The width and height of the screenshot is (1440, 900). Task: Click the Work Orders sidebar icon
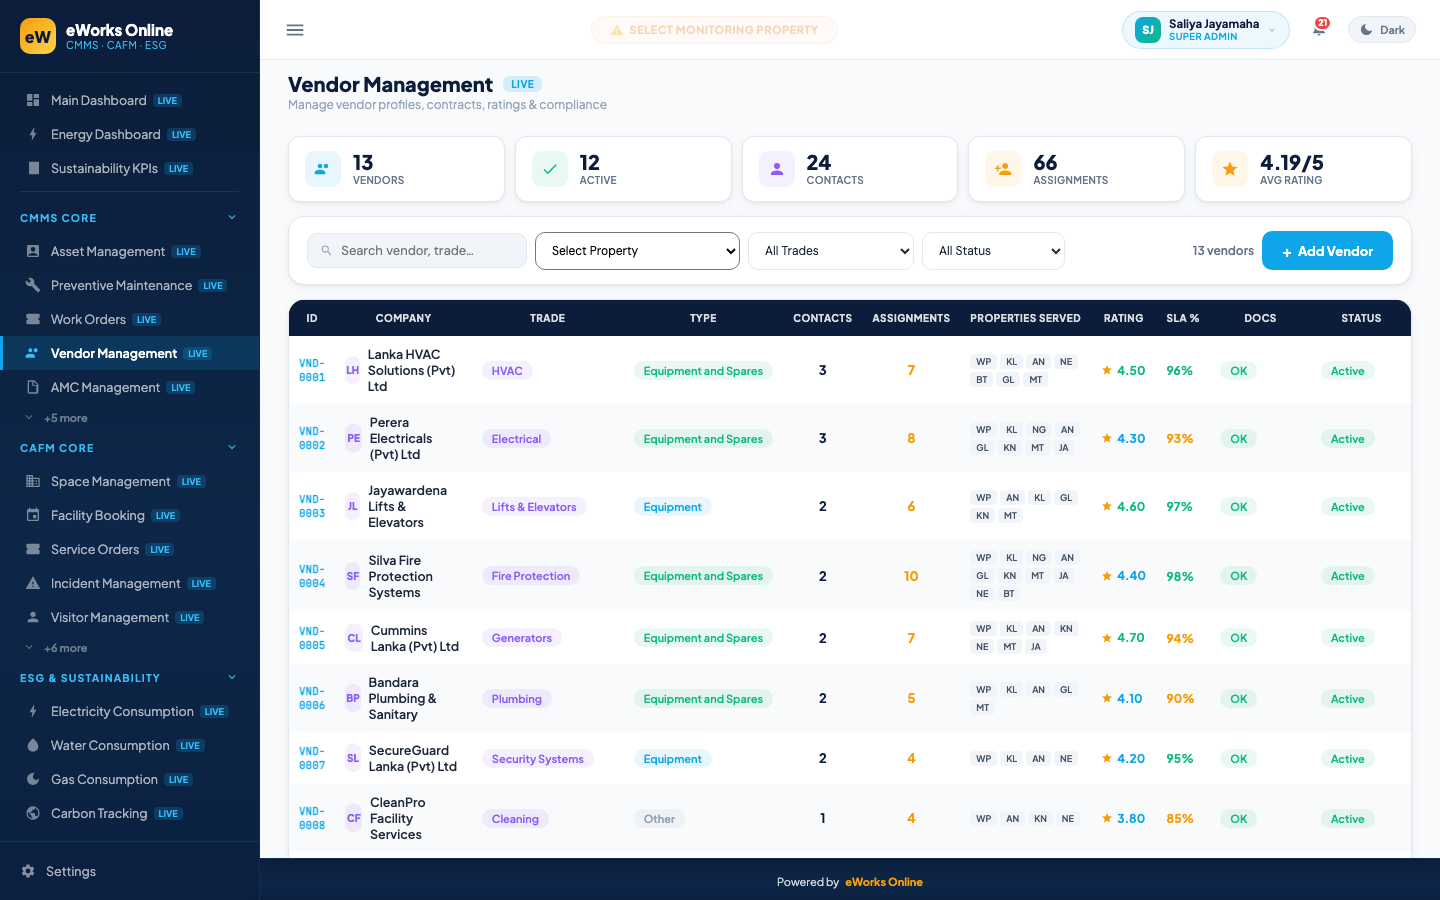(33, 319)
